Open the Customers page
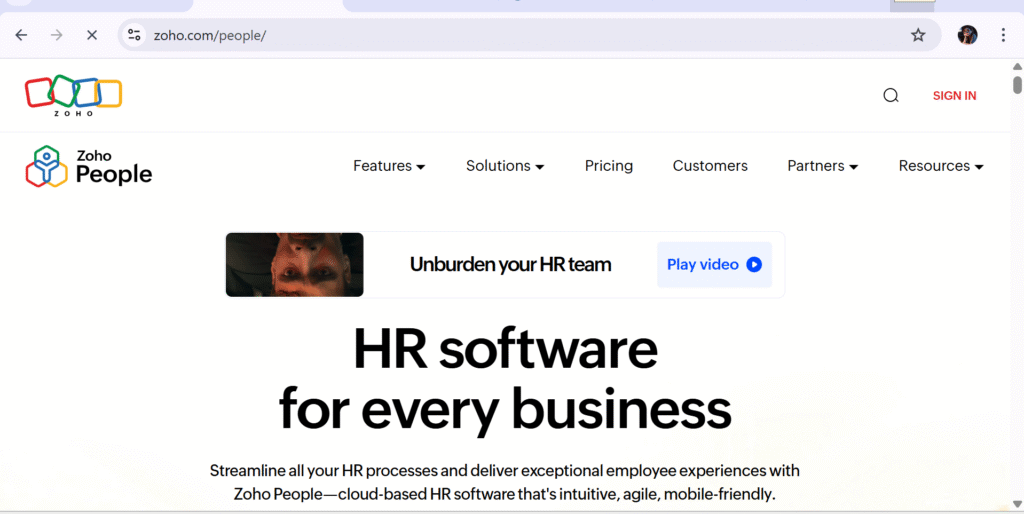This screenshot has width=1024, height=514. tap(710, 166)
